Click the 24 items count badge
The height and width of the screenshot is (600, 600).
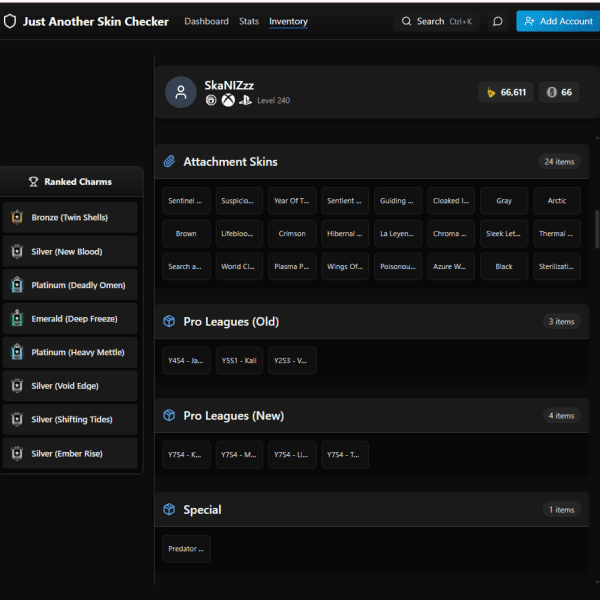[x=559, y=161]
